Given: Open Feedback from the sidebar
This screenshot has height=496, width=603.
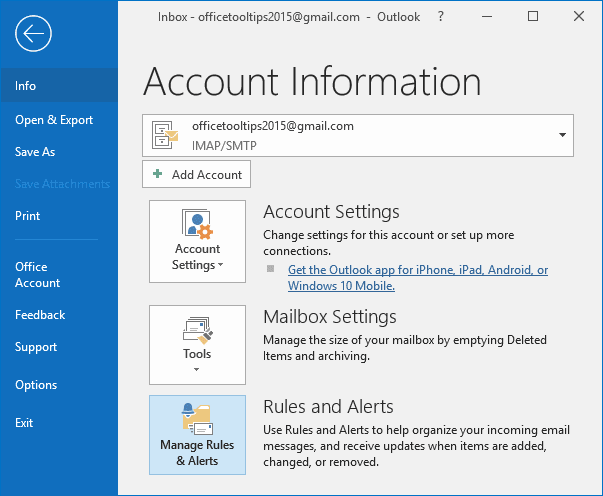Looking at the screenshot, I should (40, 315).
